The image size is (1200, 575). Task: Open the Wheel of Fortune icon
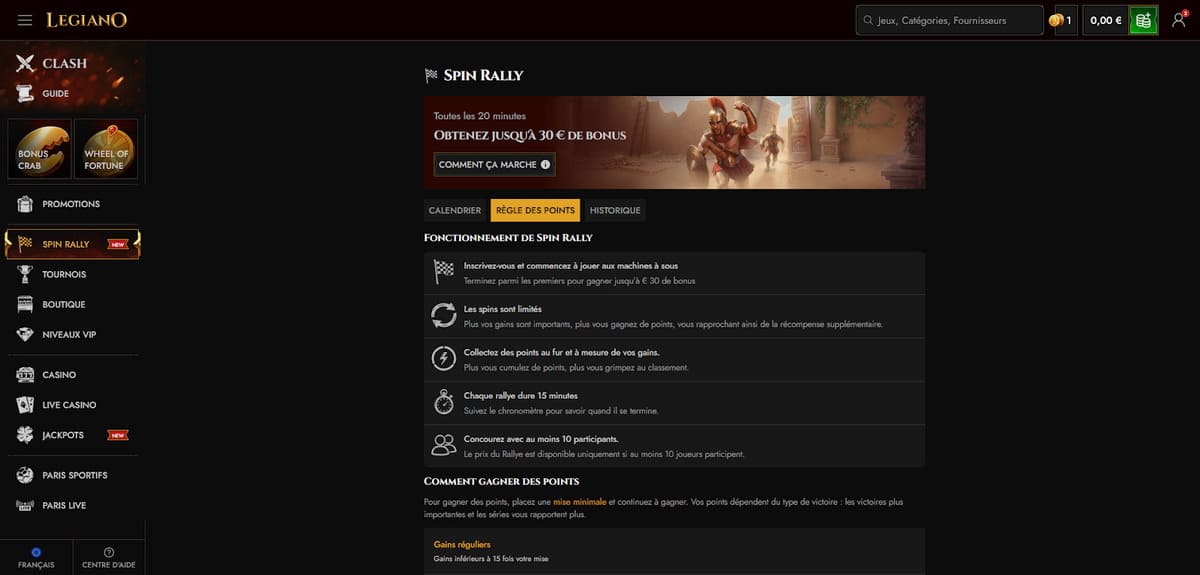coord(105,149)
